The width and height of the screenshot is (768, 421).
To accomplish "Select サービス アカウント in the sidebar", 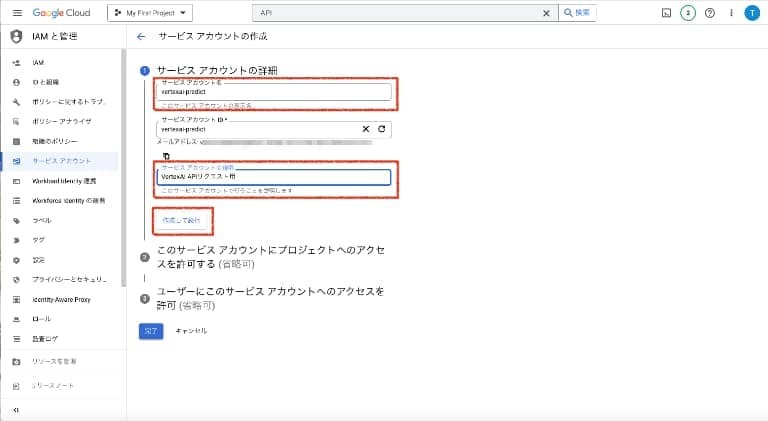I will (x=61, y=161).
